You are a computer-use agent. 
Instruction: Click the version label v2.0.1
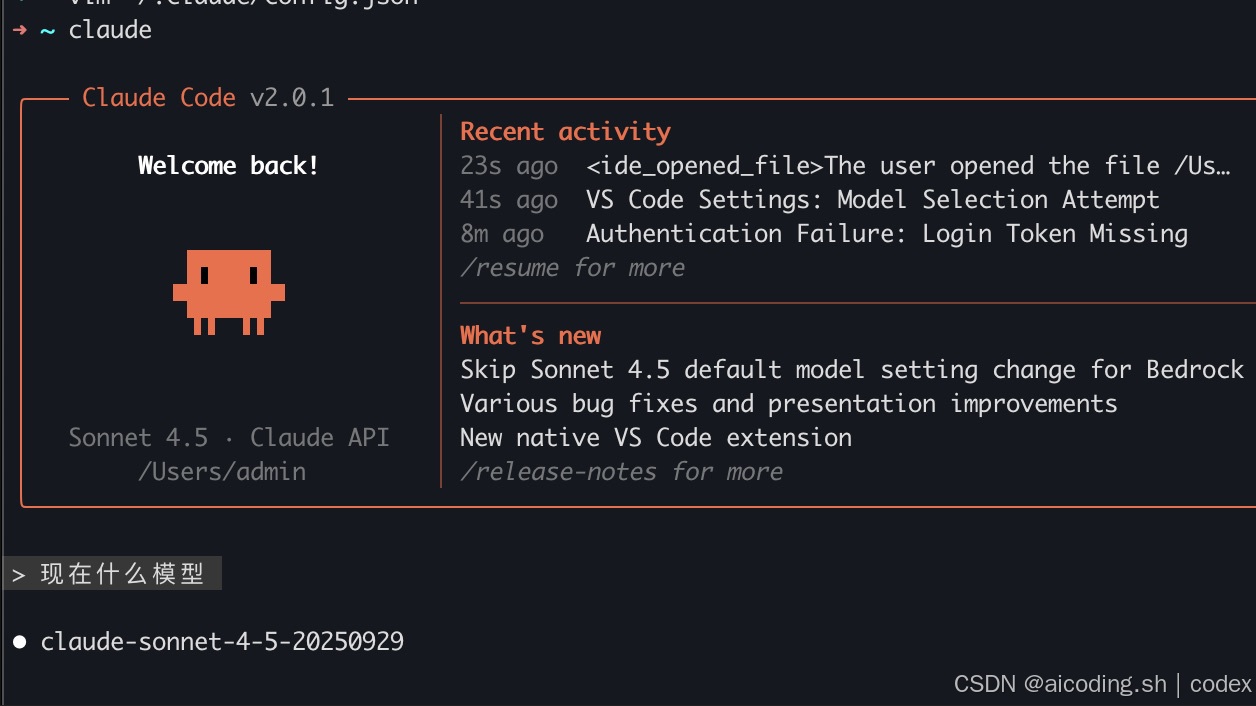292,98
